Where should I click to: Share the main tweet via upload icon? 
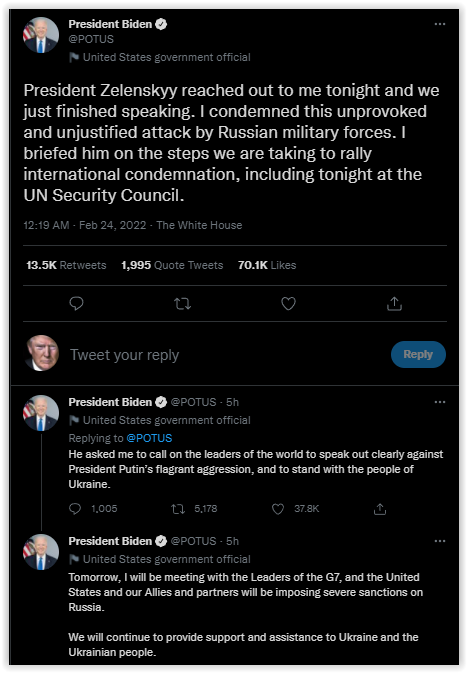pos(394,303)
